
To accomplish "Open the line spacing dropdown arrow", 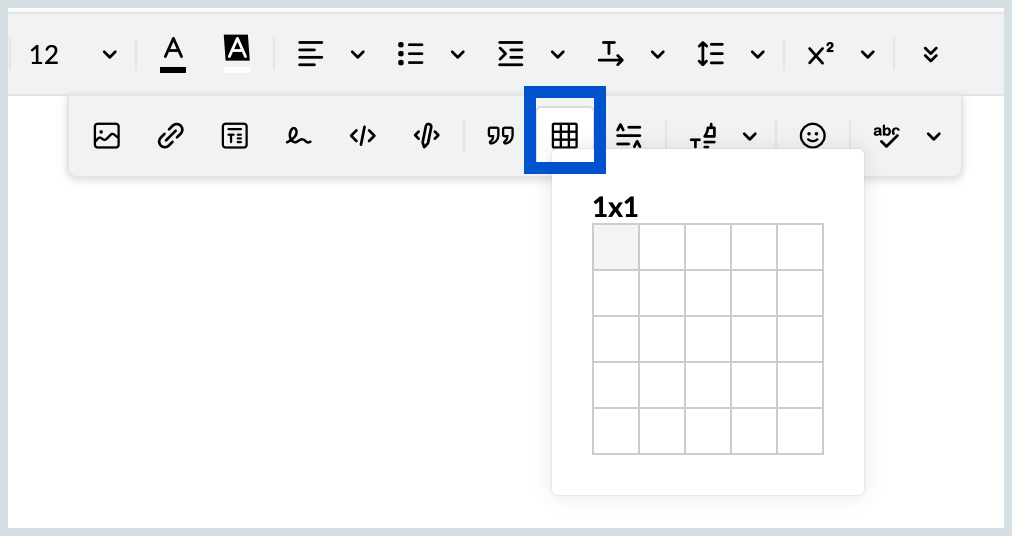I will pos(758,54).
